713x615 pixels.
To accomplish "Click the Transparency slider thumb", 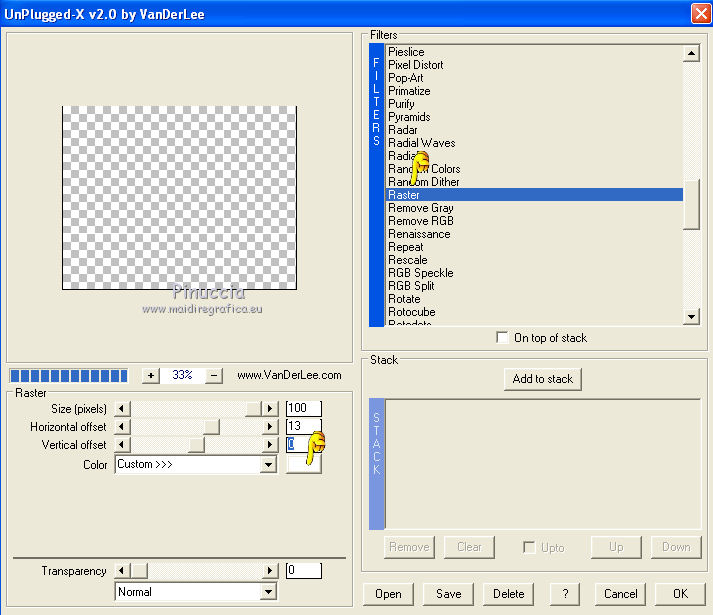I will coord(139,570).
